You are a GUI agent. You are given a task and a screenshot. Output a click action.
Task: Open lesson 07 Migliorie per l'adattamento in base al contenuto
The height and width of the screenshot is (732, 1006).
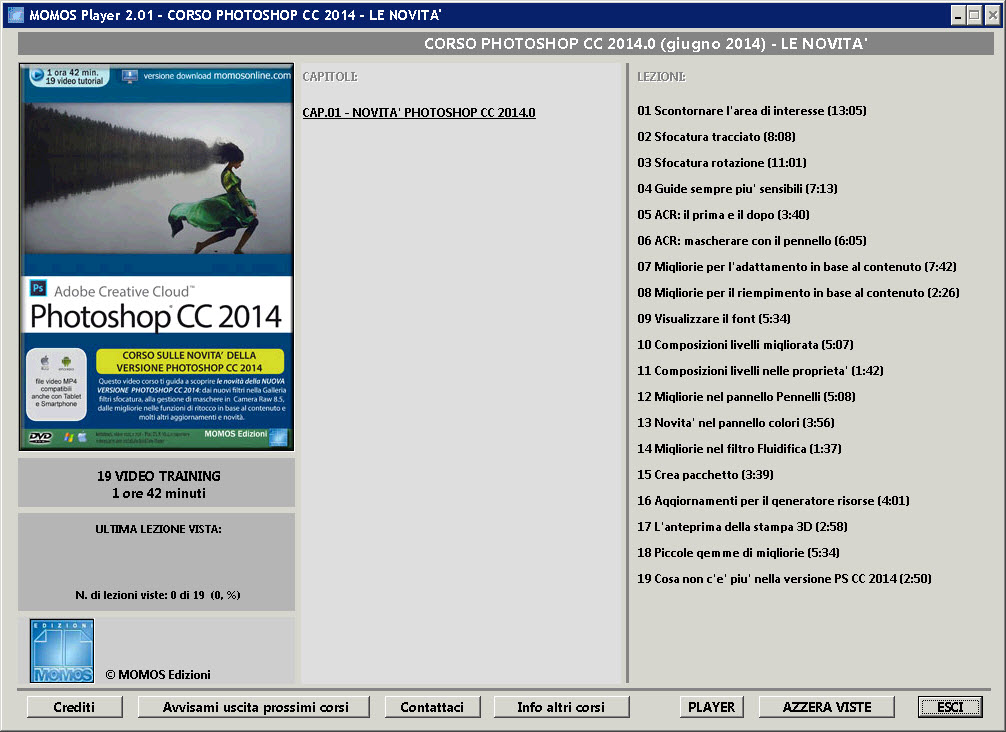coord(797,267)
